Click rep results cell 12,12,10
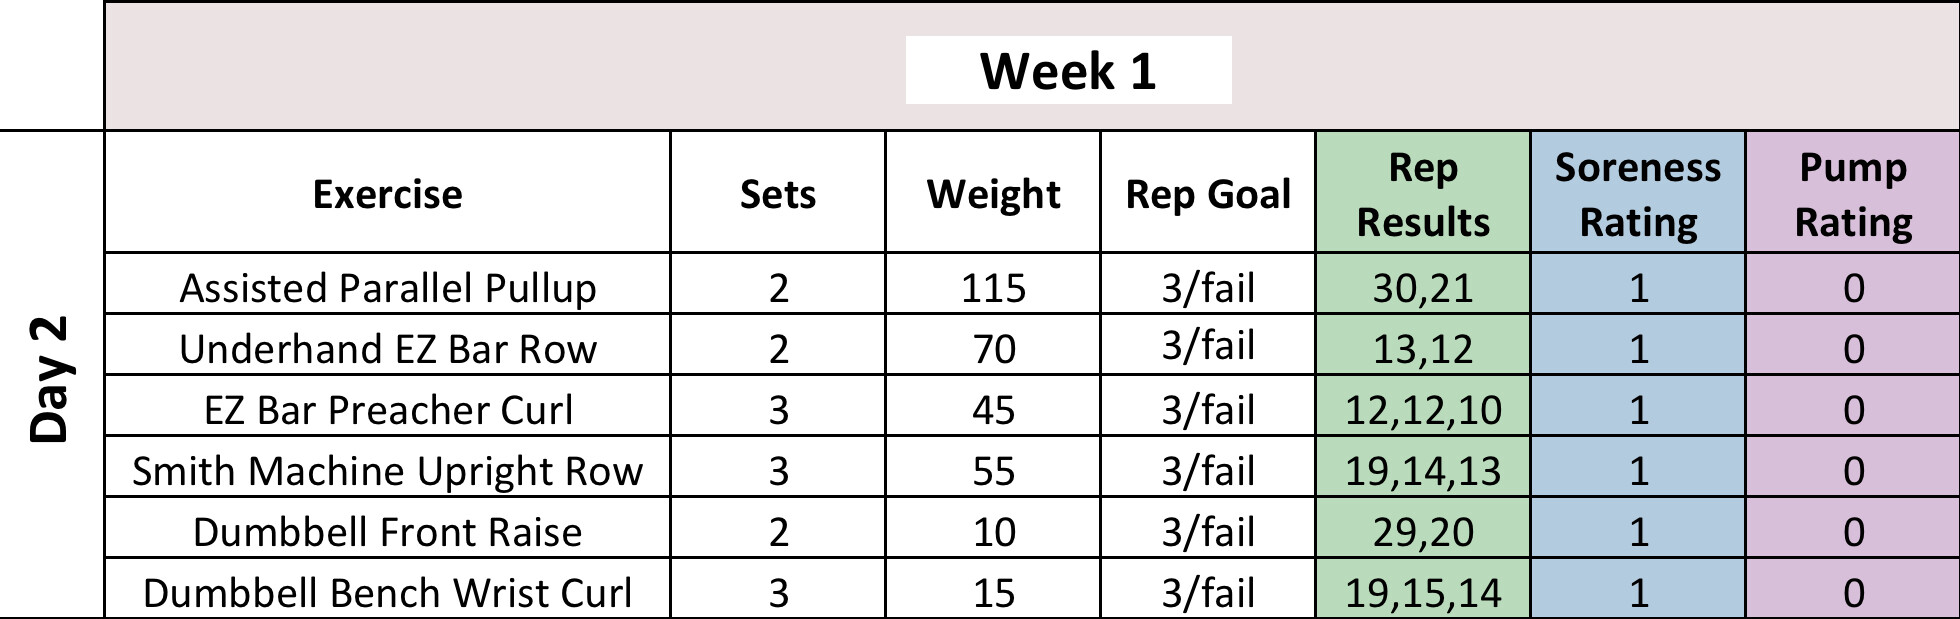This screenshot has width=1960, height=619. click(x=1422, y=410)
